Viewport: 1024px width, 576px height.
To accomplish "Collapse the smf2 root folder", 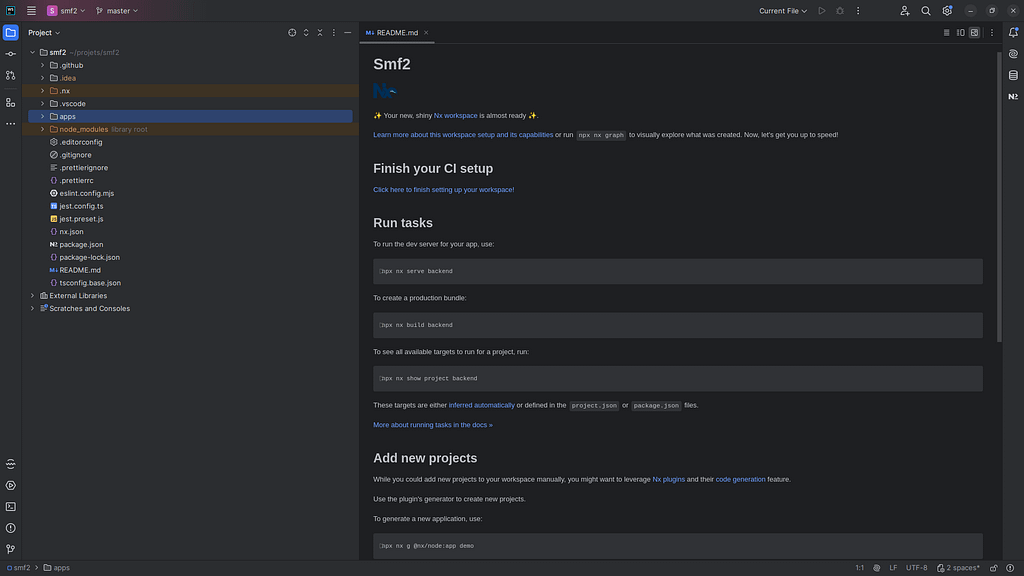I will click(33, 52).
